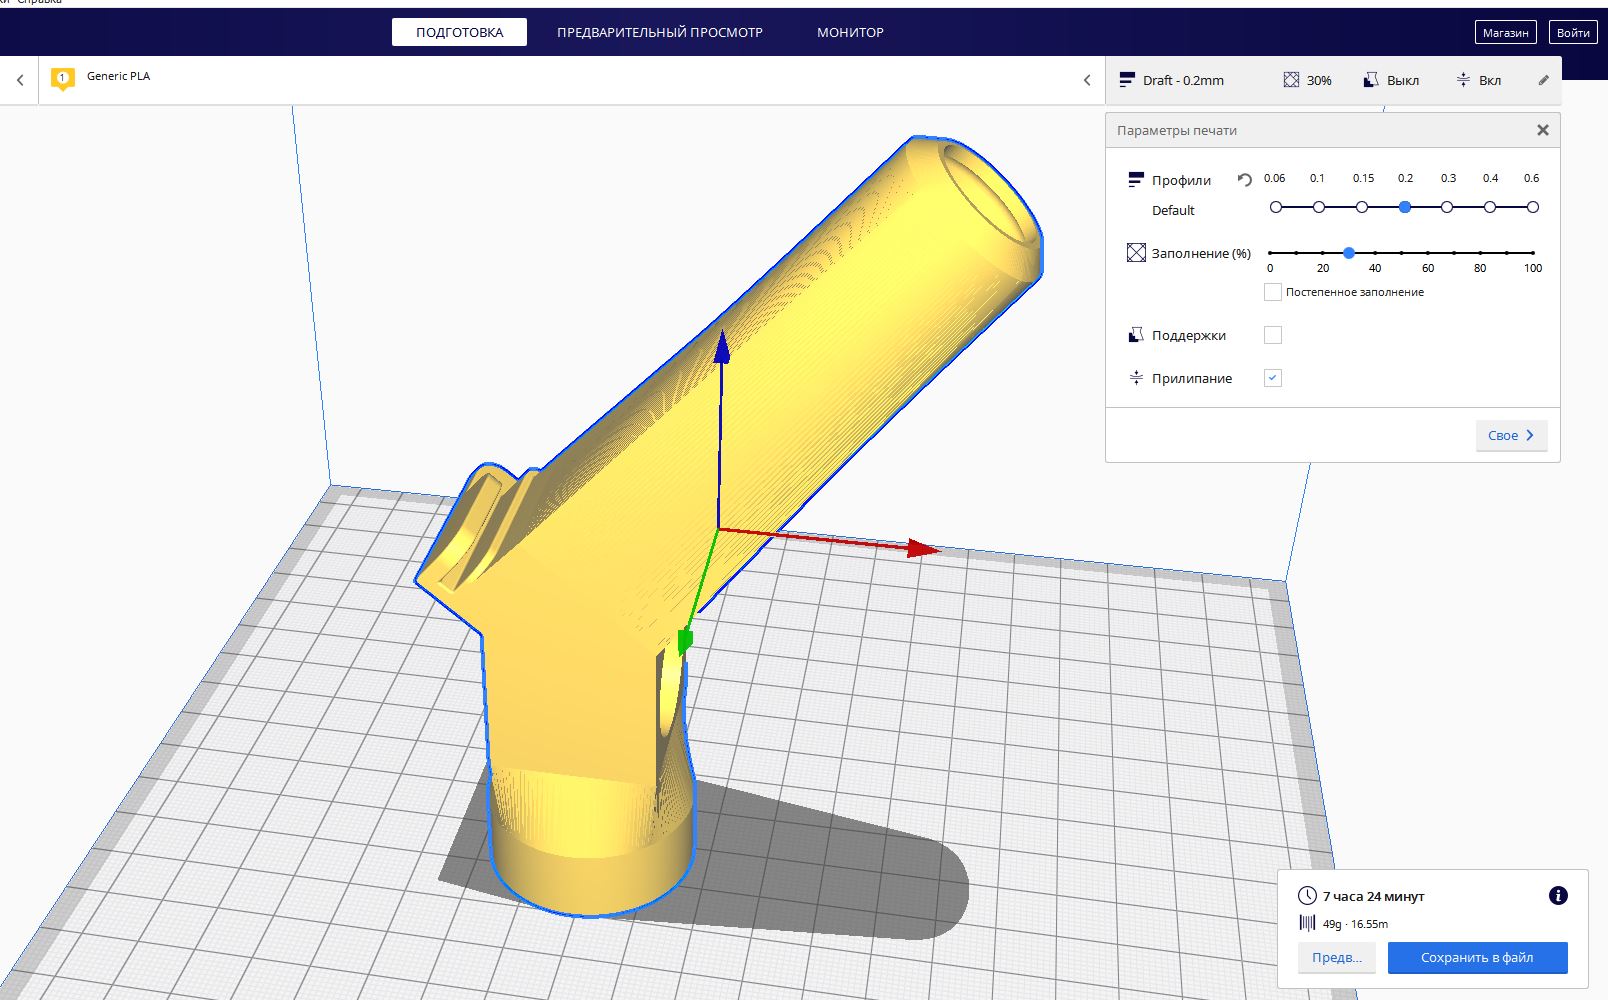
Task: Close the print settings panel
Action: pos(1542,130)
